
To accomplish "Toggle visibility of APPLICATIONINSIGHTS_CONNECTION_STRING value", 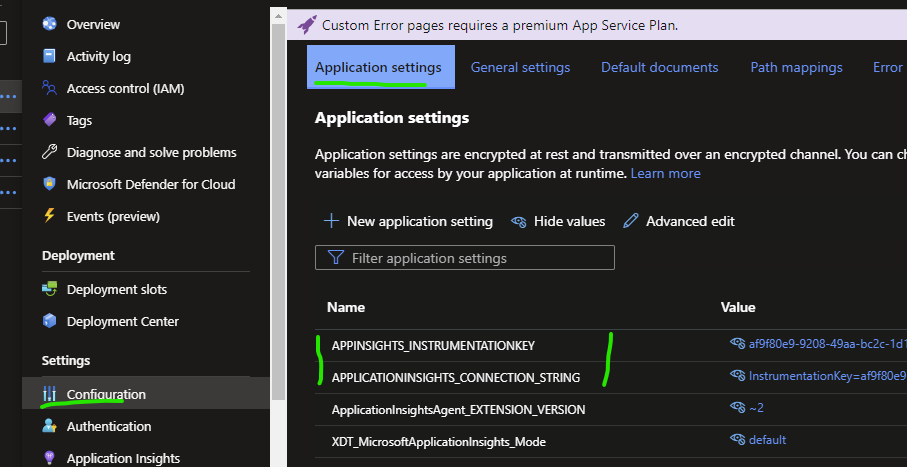I will click(x=738, y=376).
